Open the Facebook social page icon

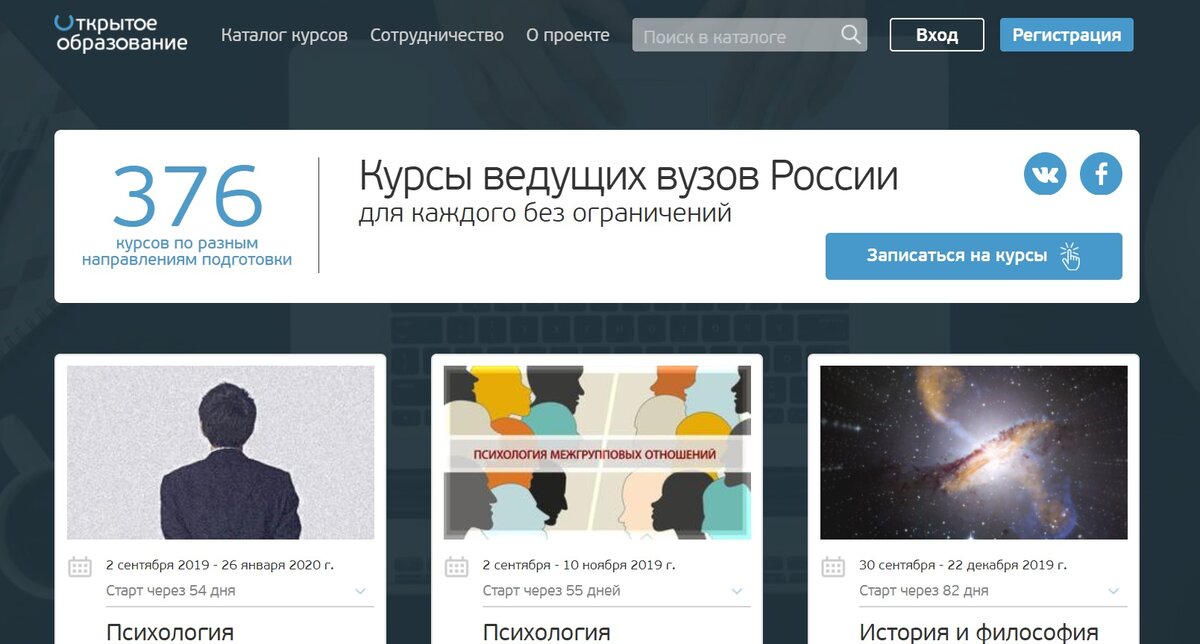pyautogui.click(x=1101, y=174)
